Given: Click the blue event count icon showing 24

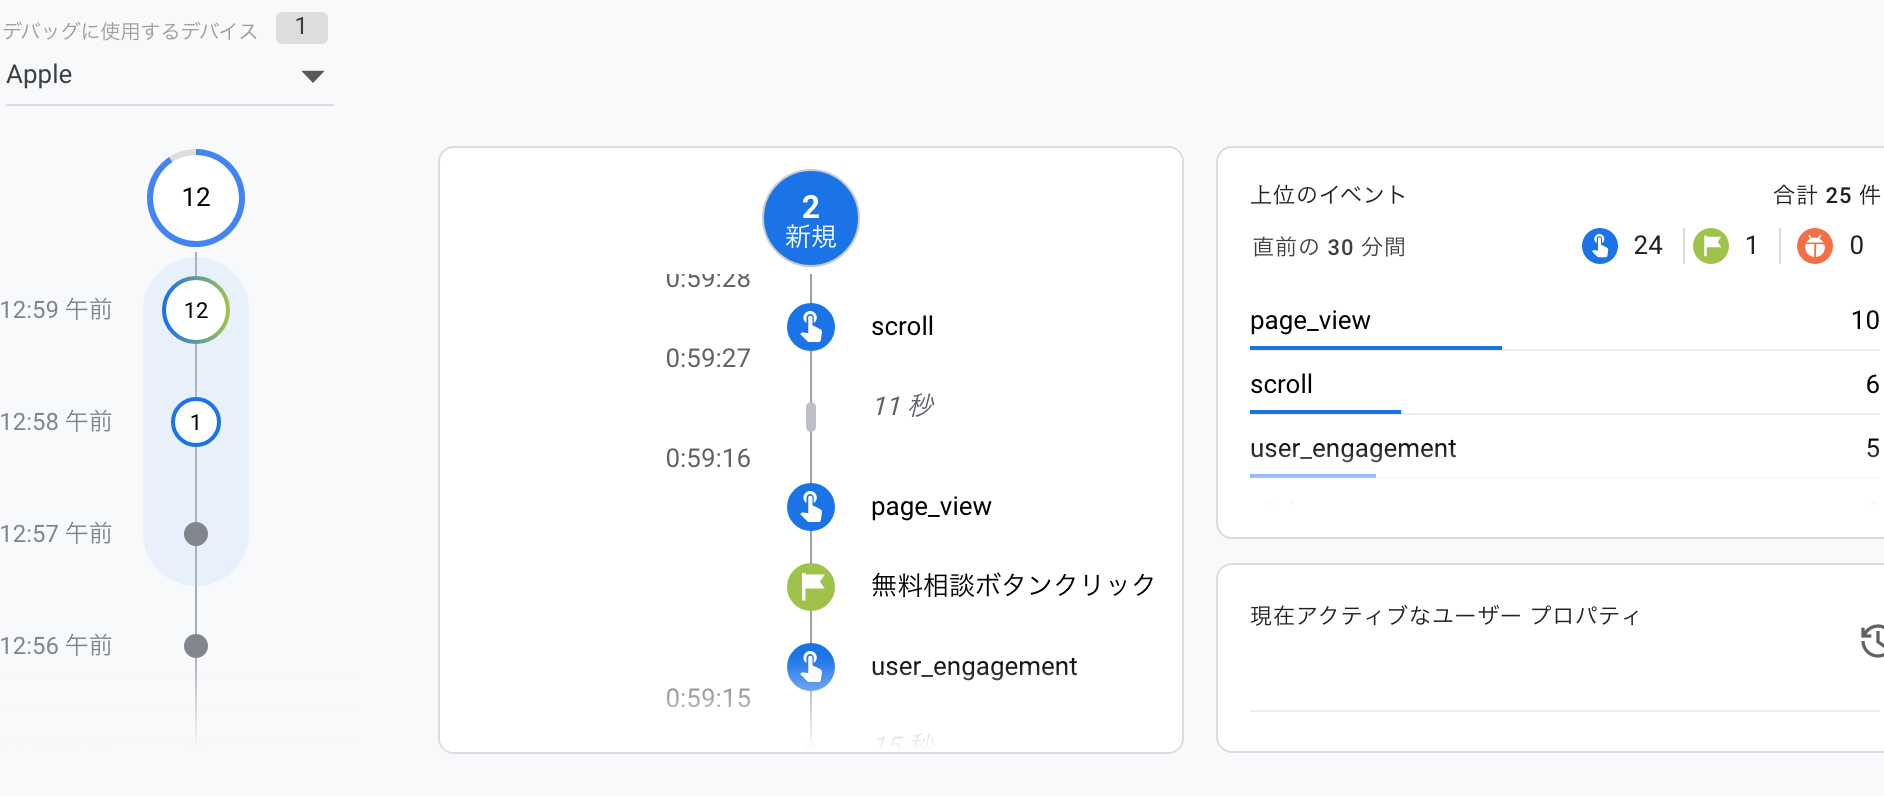Looking at the screenshot, I should (x=1599, y=246).
